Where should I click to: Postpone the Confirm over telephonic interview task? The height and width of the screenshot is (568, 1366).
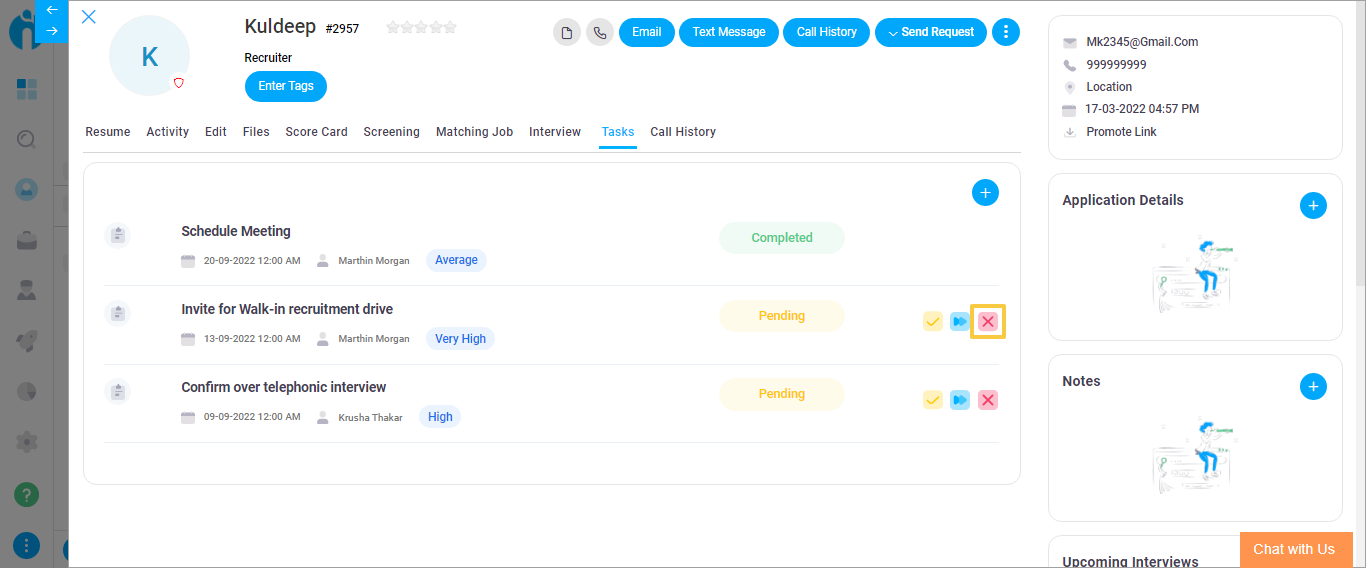[960, 400]
